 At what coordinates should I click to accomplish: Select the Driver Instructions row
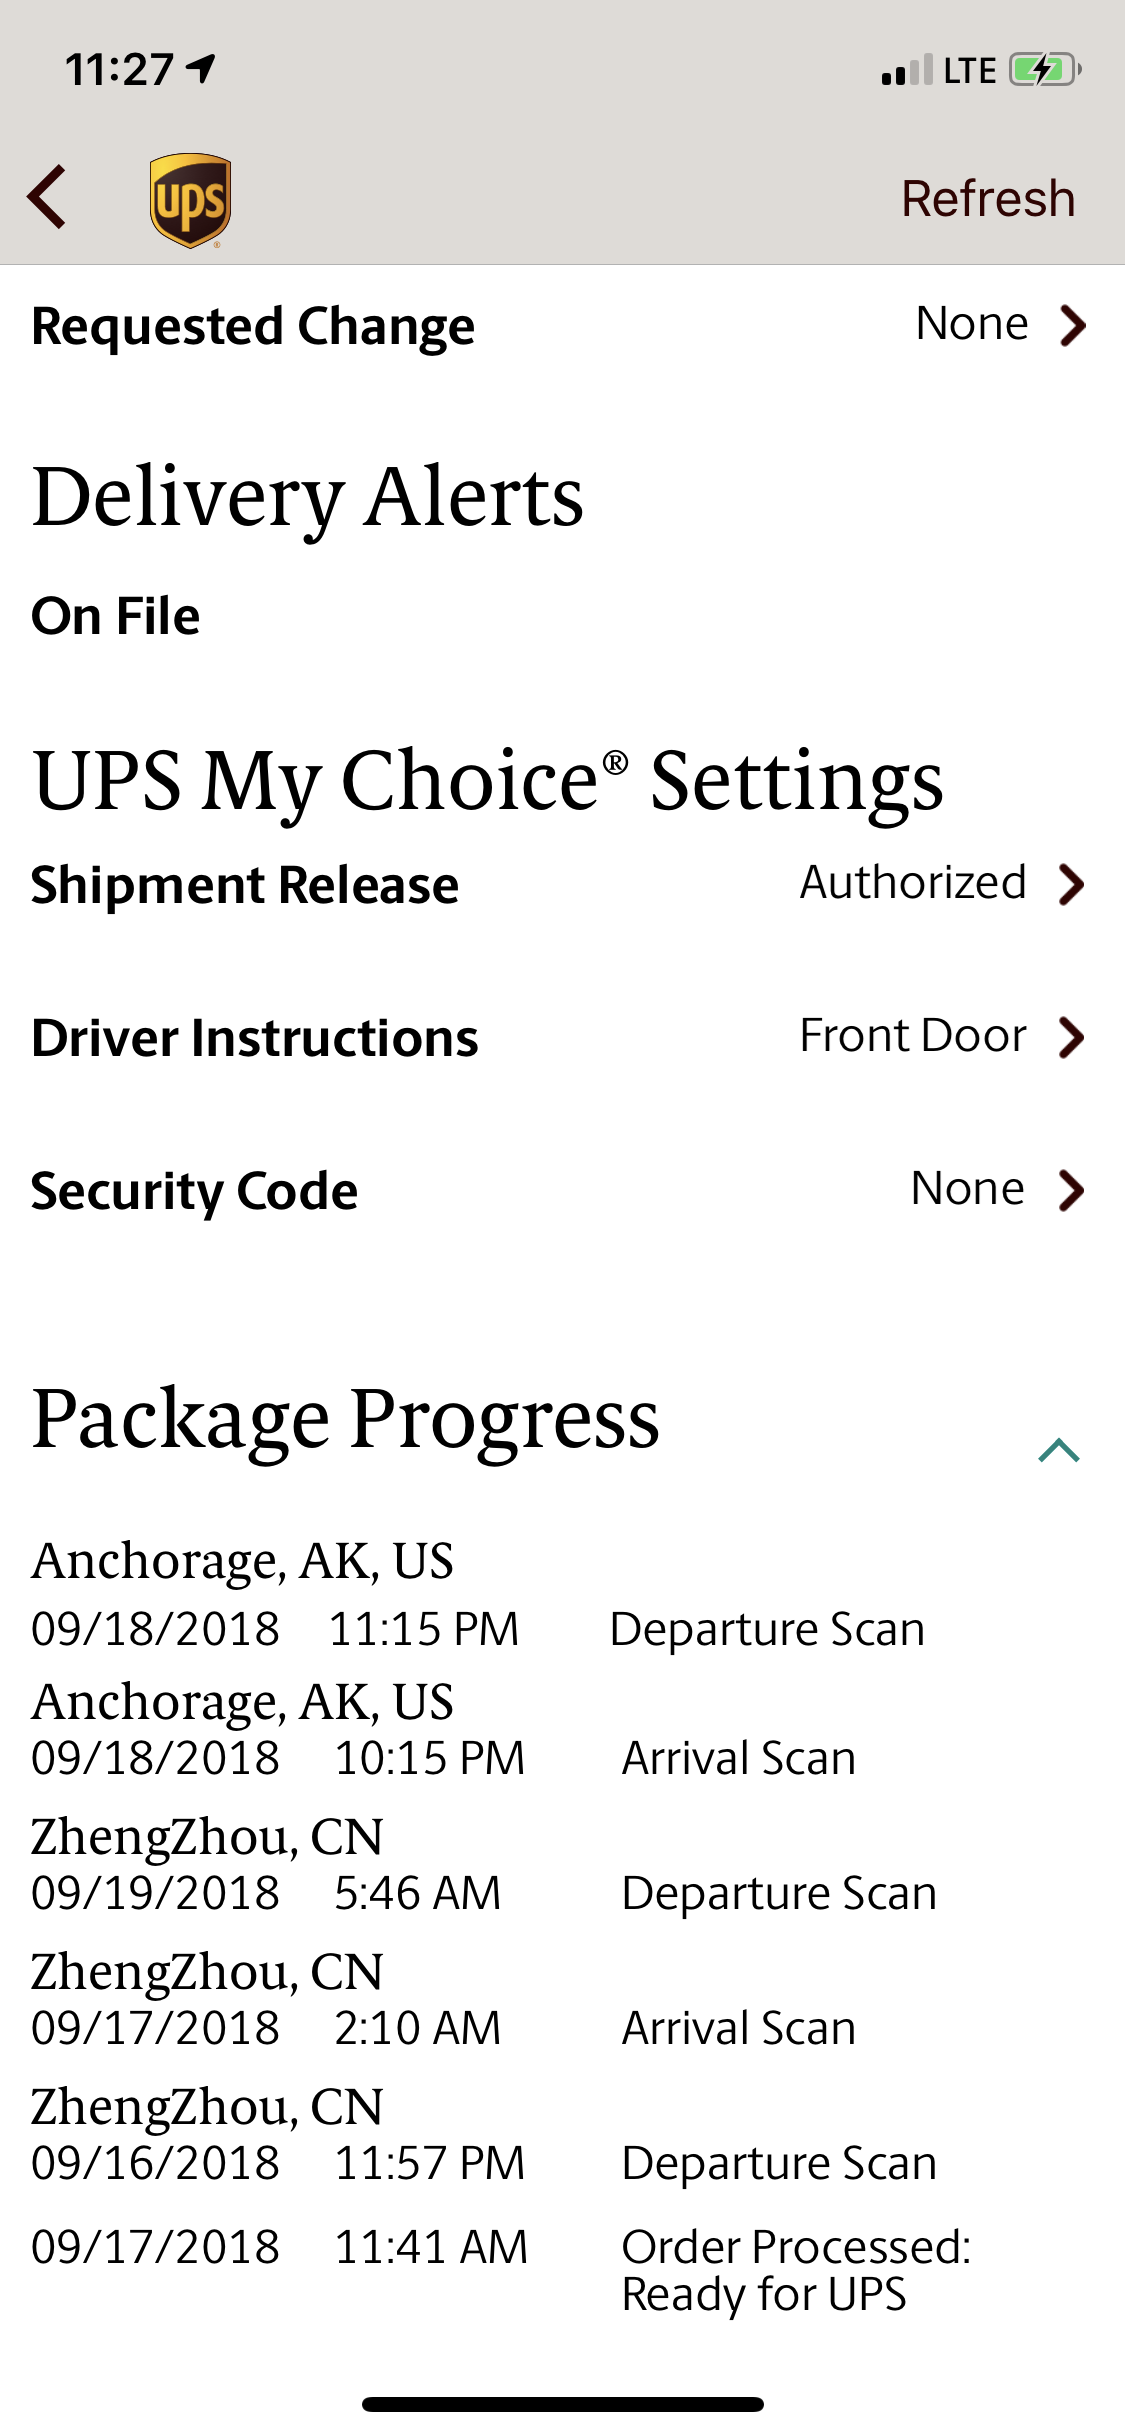[562, 1037]
